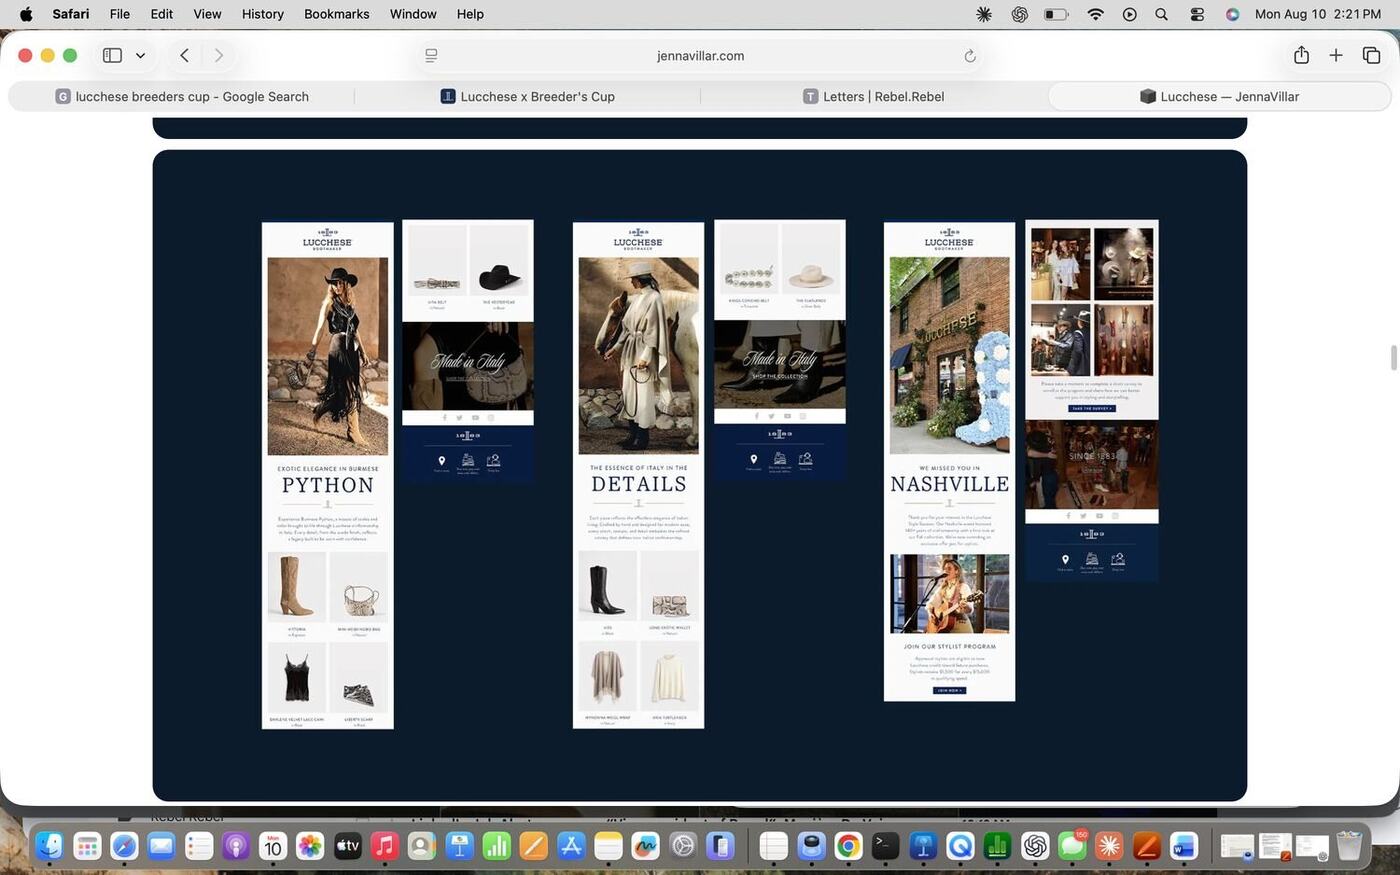Click Take the Survey button in photo grid email
The height and width of the screenshot is (875, 1400).
click(1091, 408)
